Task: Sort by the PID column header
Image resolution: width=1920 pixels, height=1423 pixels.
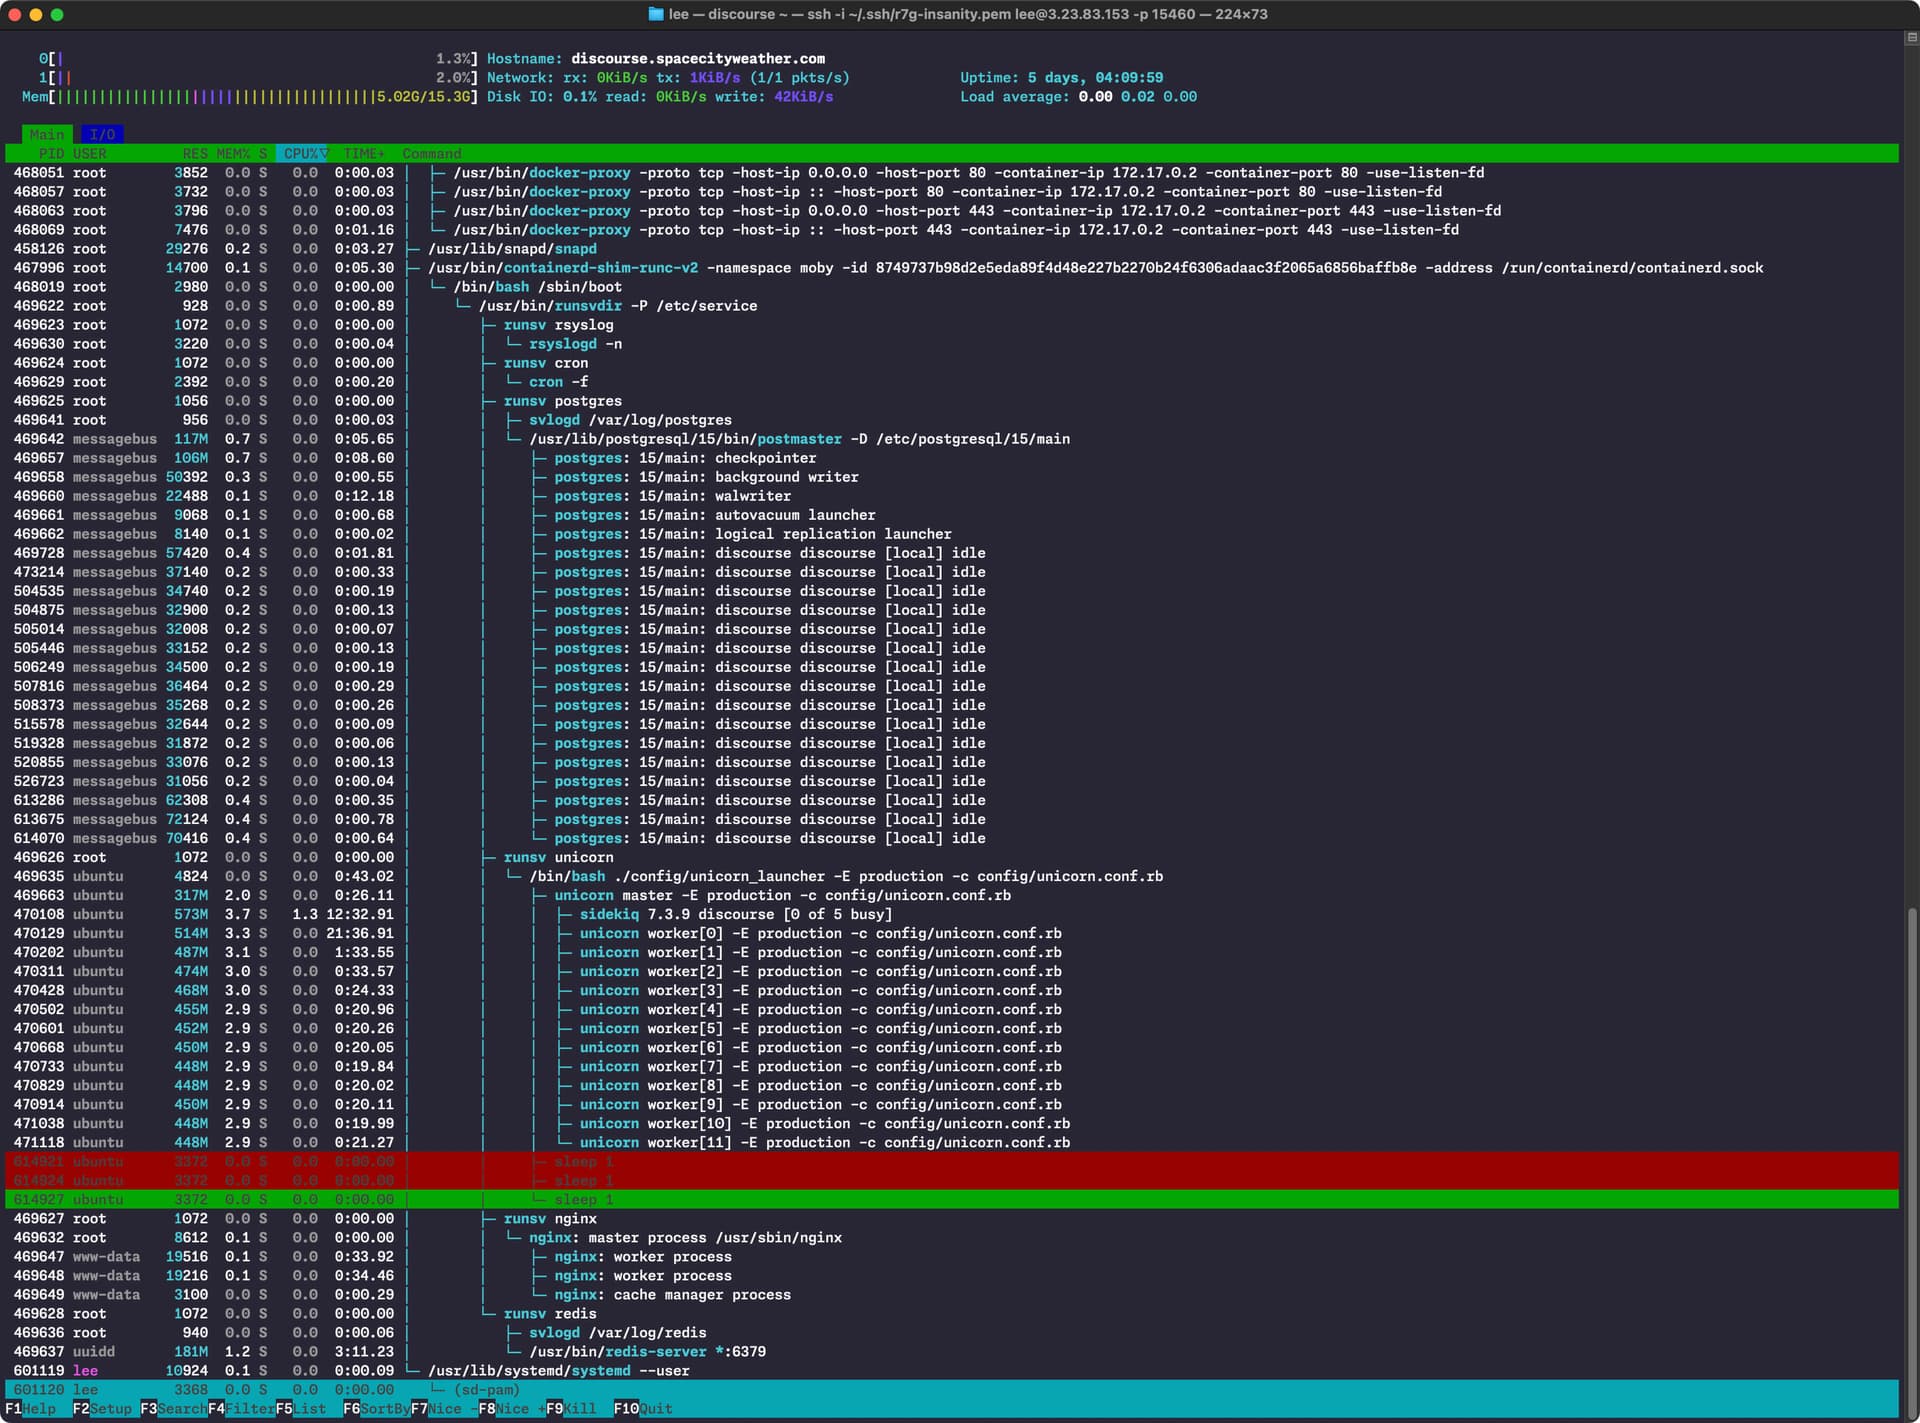Action: tap(51, 153)
